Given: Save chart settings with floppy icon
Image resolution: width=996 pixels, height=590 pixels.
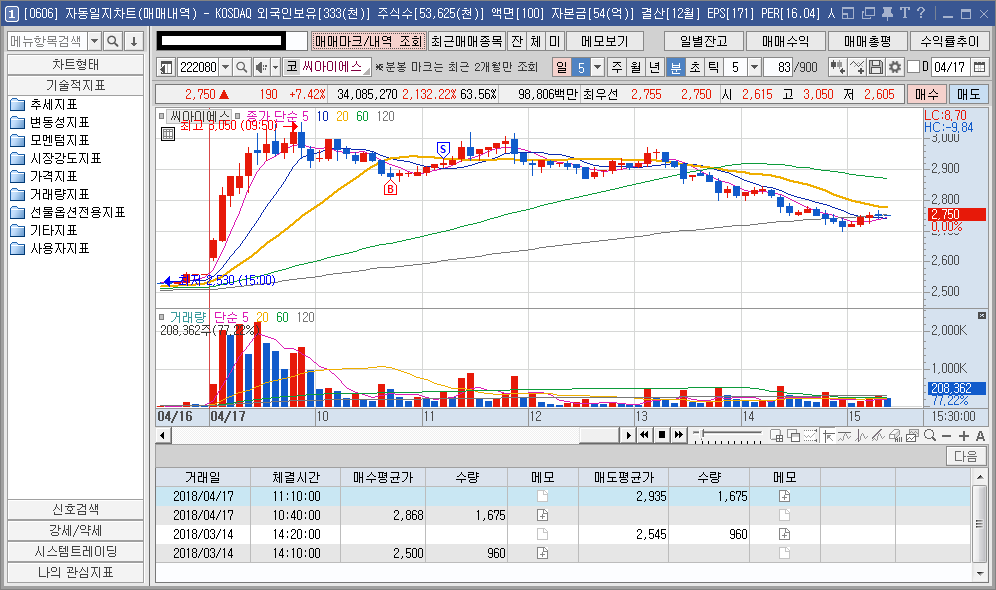Looking at the screenshot, I should click(876, 67).
